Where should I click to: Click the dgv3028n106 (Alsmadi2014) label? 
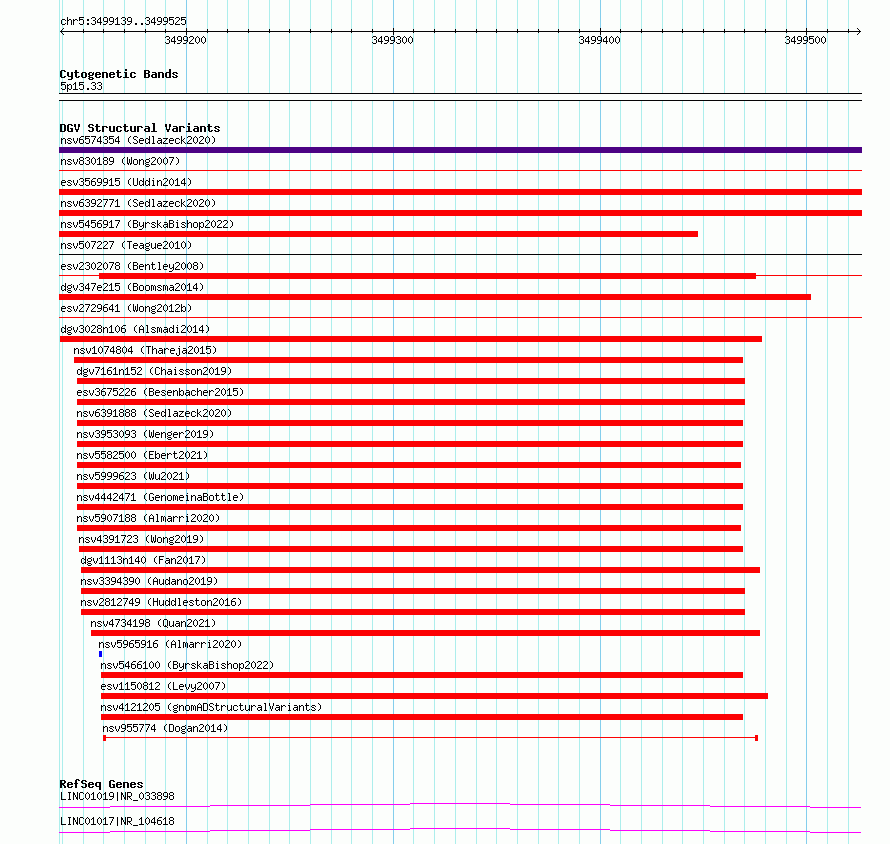click(135, 329)
